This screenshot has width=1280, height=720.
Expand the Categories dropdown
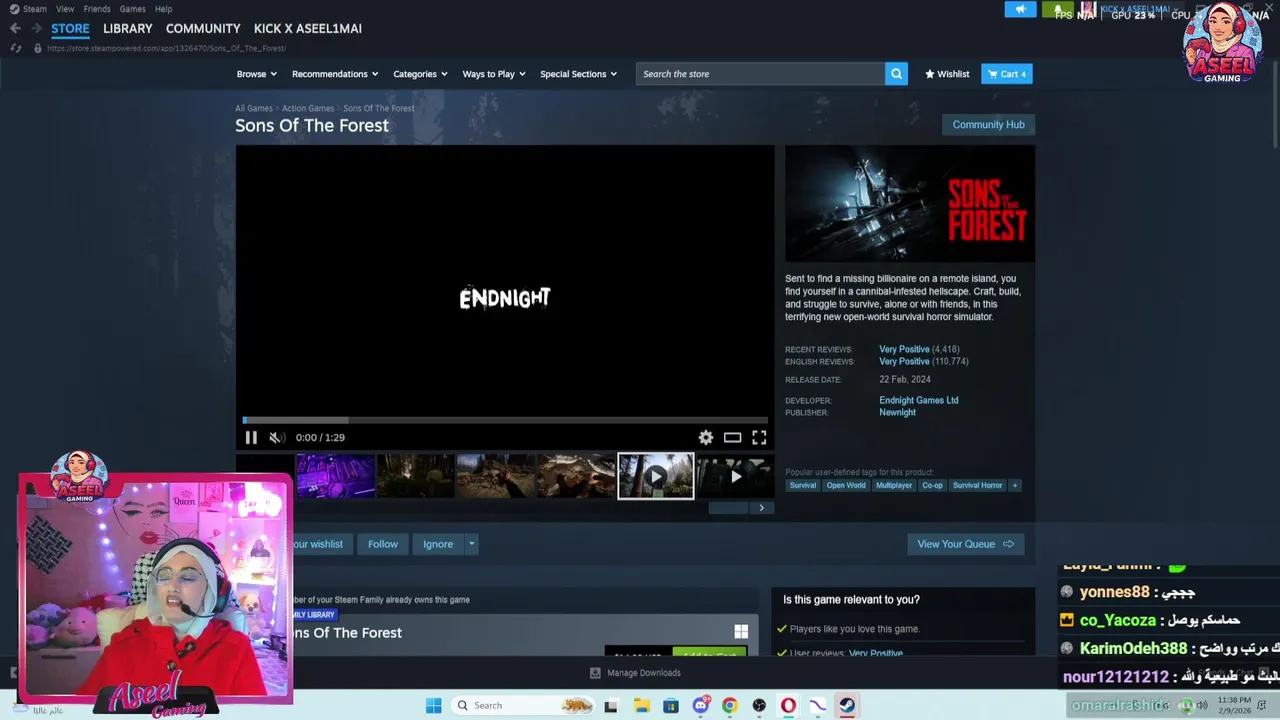click(x=420, y=74)
